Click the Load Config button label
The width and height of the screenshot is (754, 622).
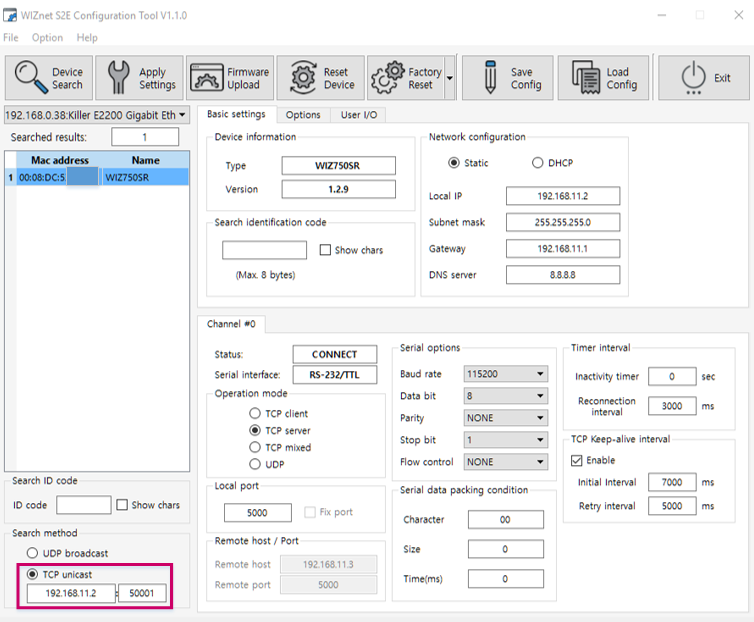point(622,78)
